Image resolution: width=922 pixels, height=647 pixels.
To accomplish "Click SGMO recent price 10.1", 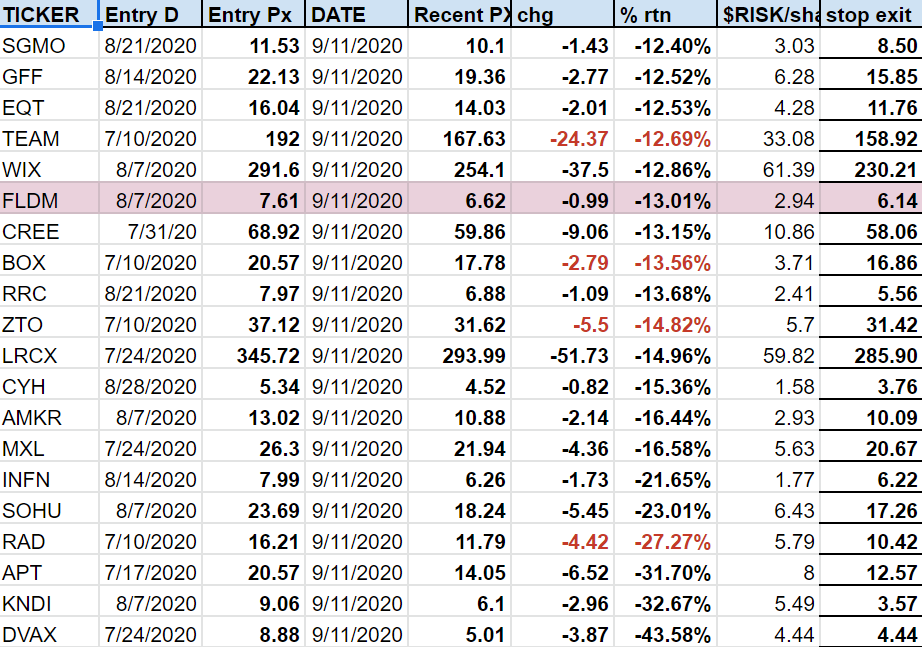I will tap(485, 46).
